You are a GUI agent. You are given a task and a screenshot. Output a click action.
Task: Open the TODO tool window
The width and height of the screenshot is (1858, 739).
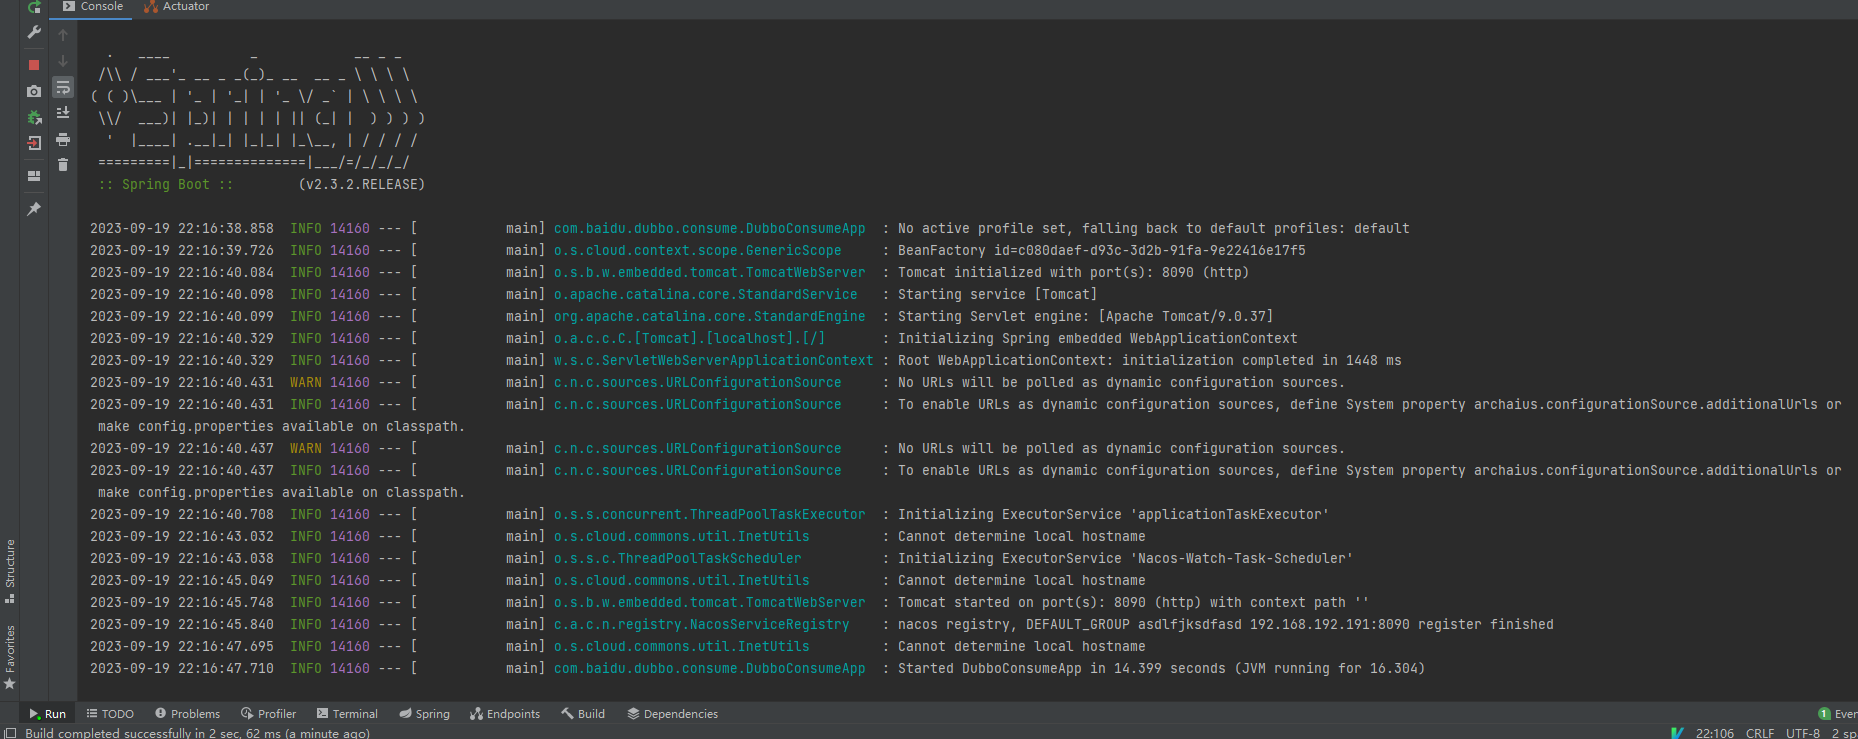[x=110, y=714]
